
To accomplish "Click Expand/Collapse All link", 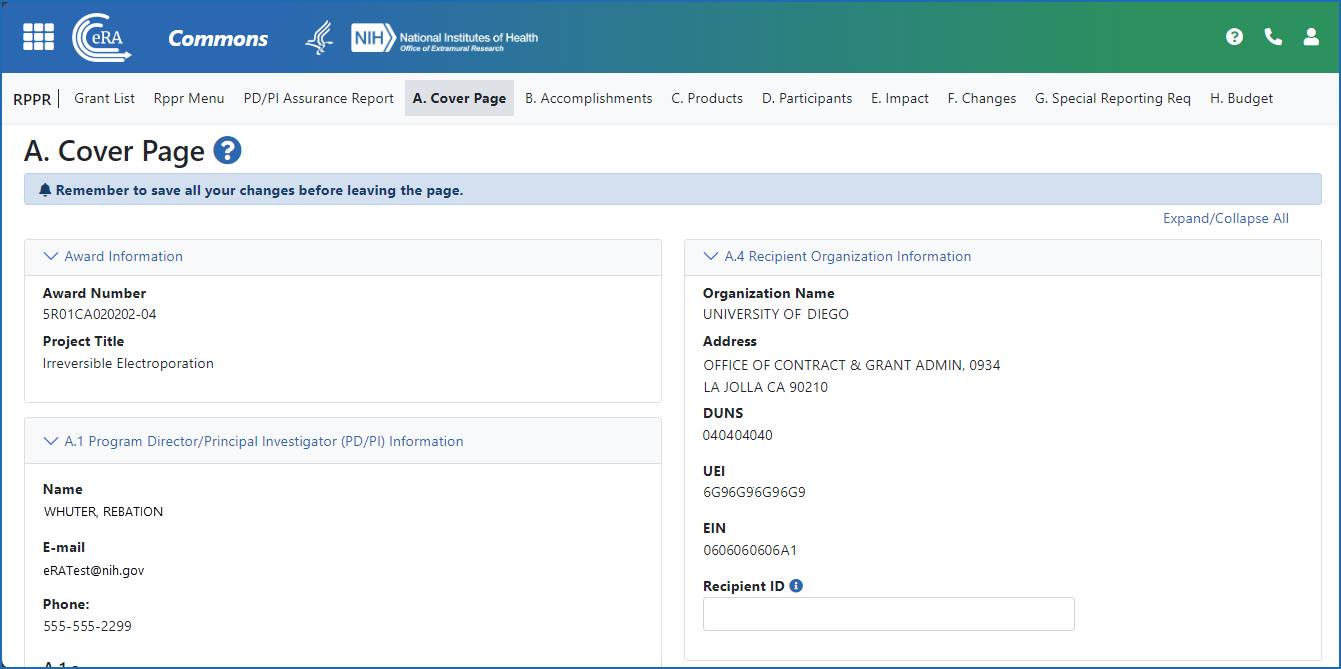I will [x=1226, y=218].
